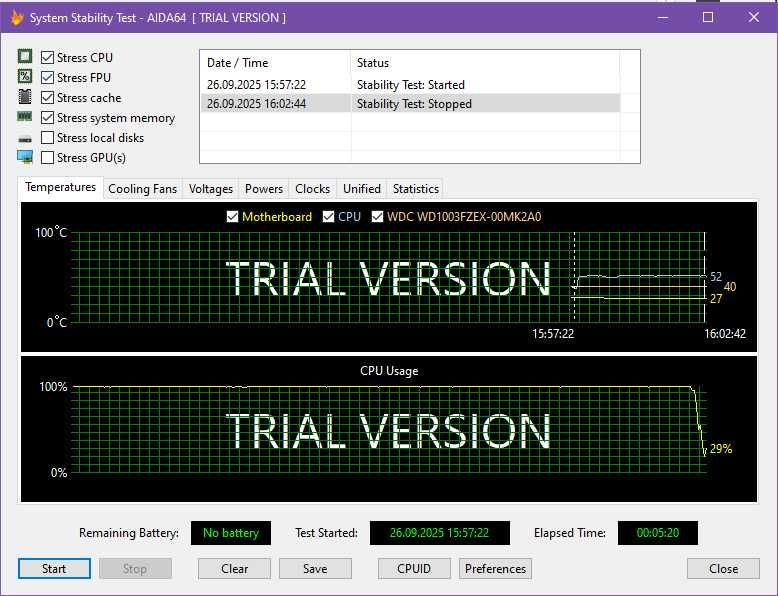Screen dimensions: 778x596
Task: Open the CPUID panel button
Action: tap(414, 569)
